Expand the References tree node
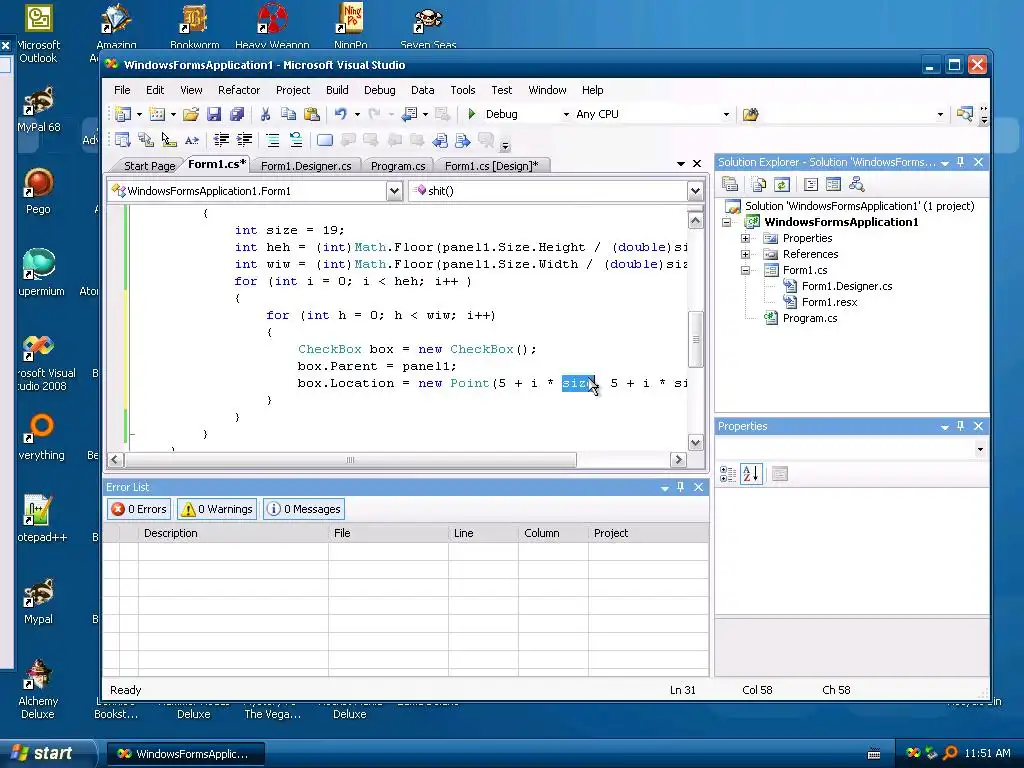The width and height of the screenshot is (1024, 768). pos(745,254)
